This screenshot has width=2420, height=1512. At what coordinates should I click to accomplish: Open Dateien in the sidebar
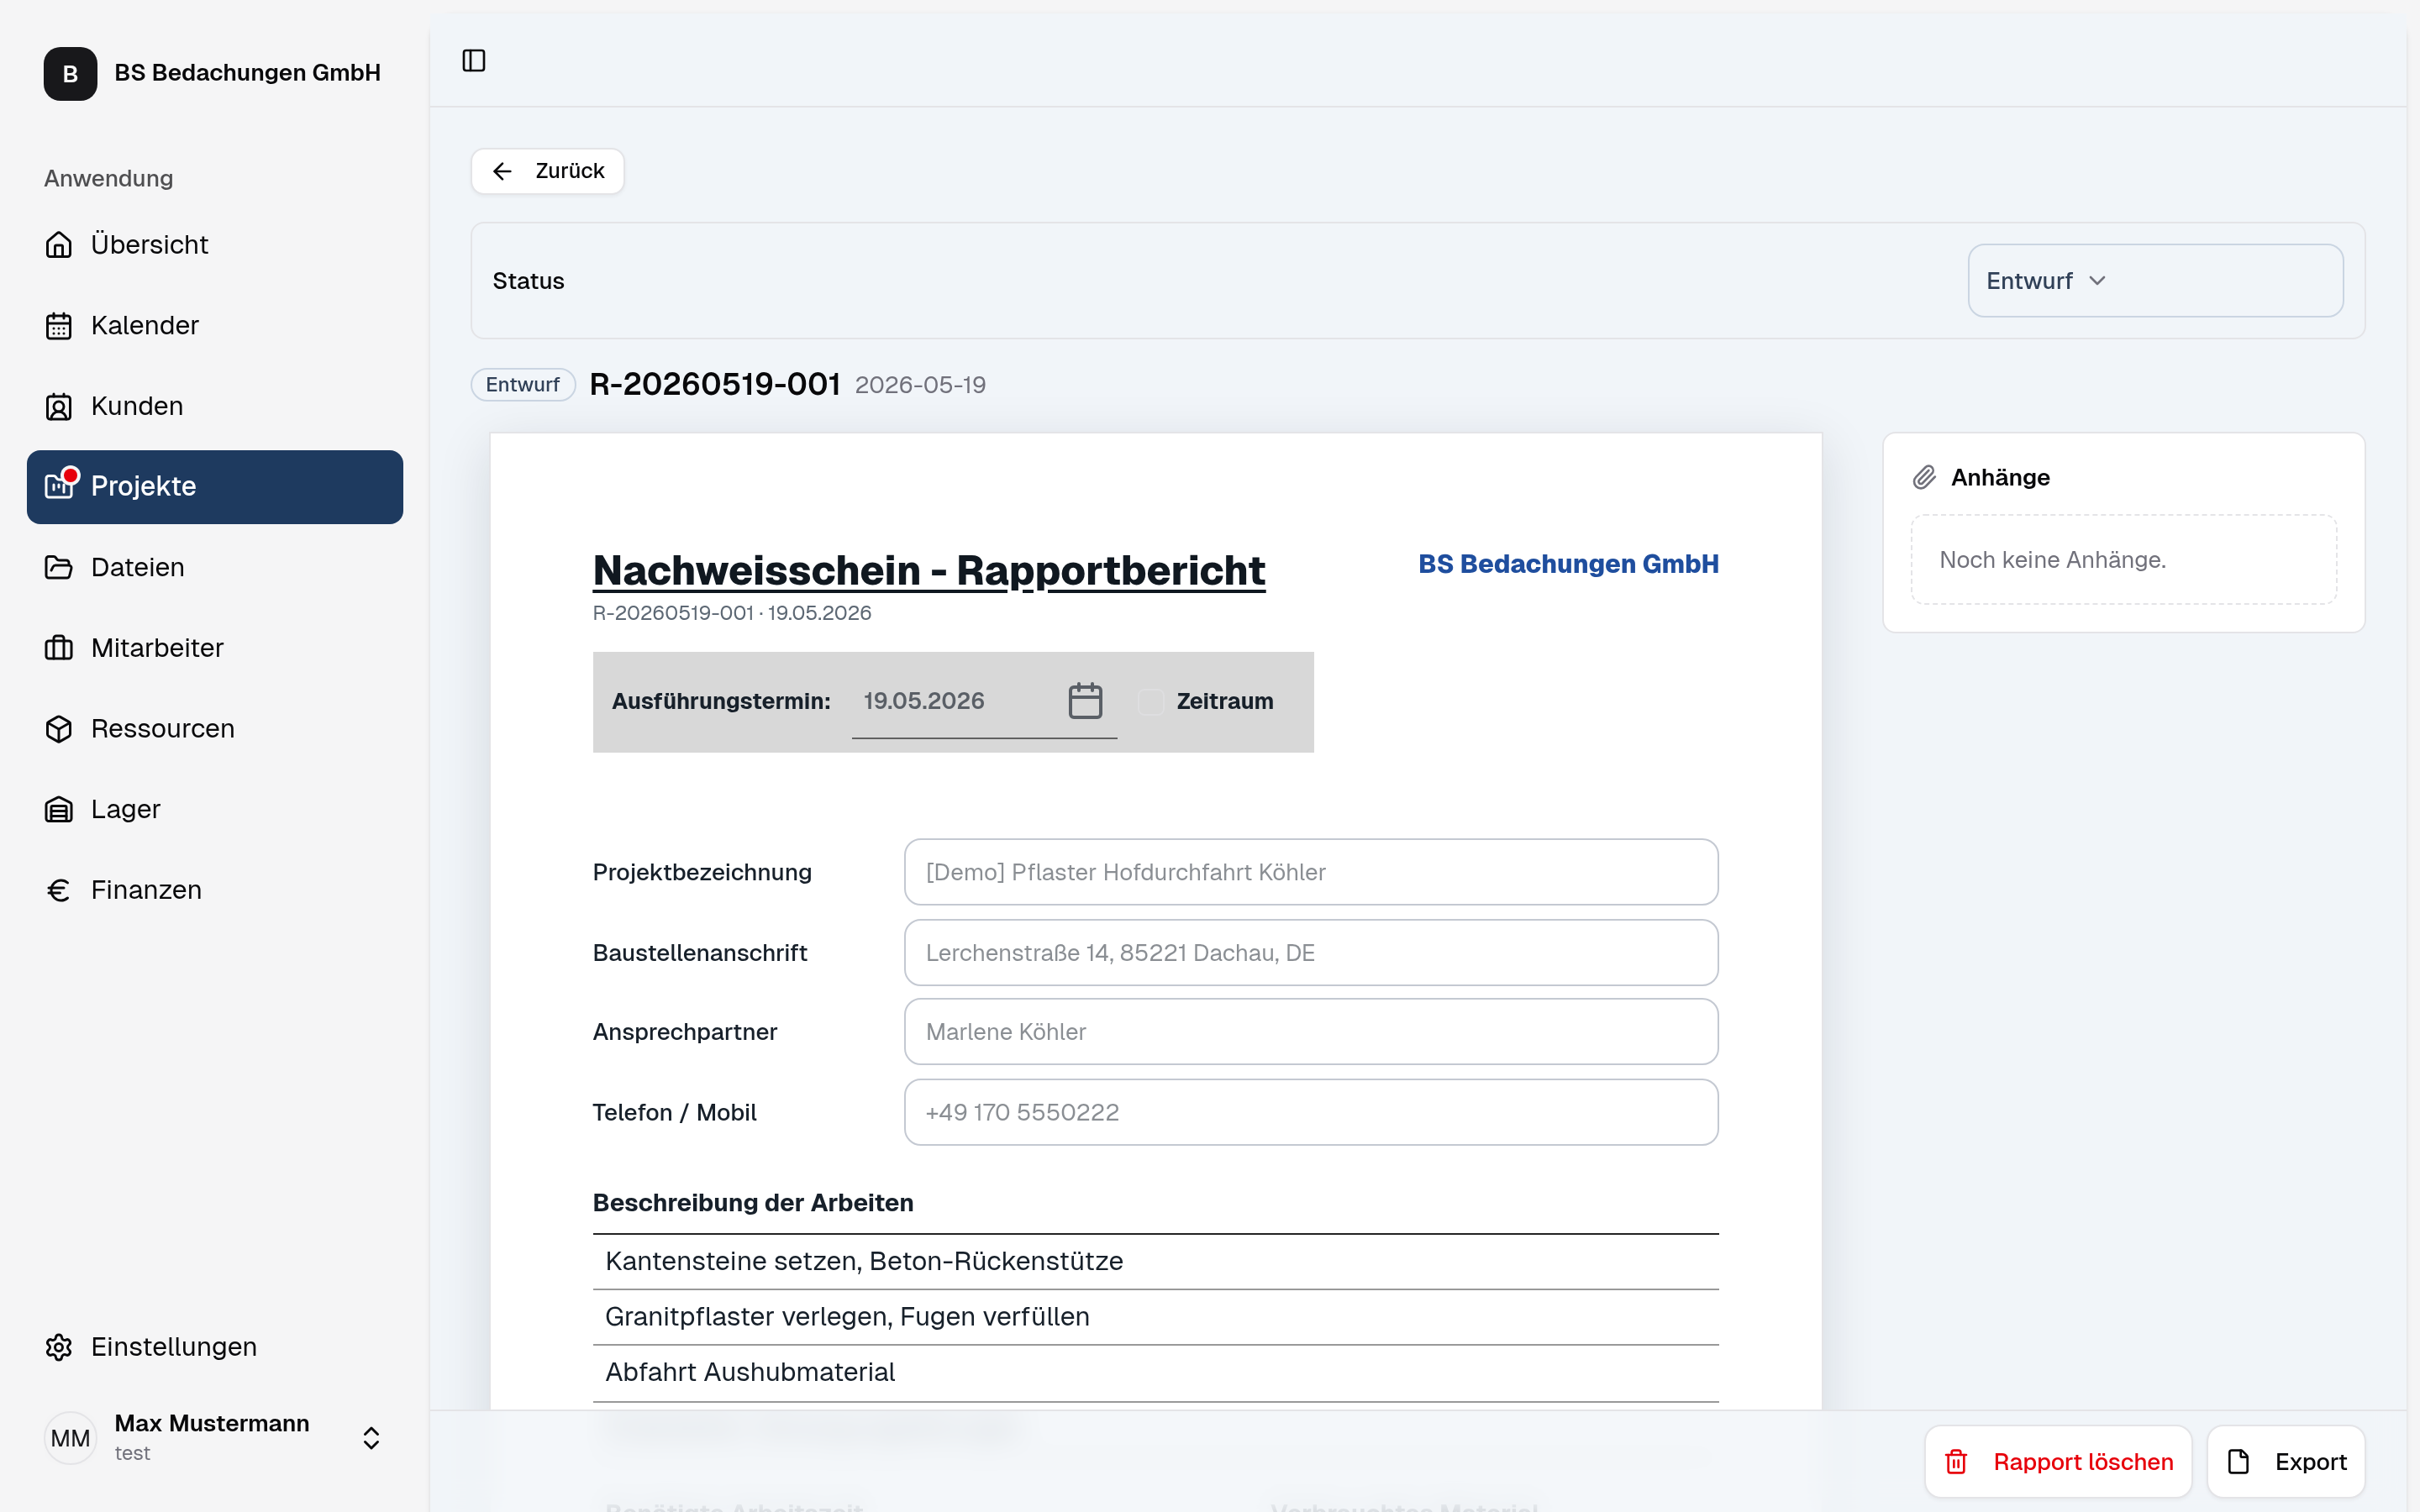(215, 567)
